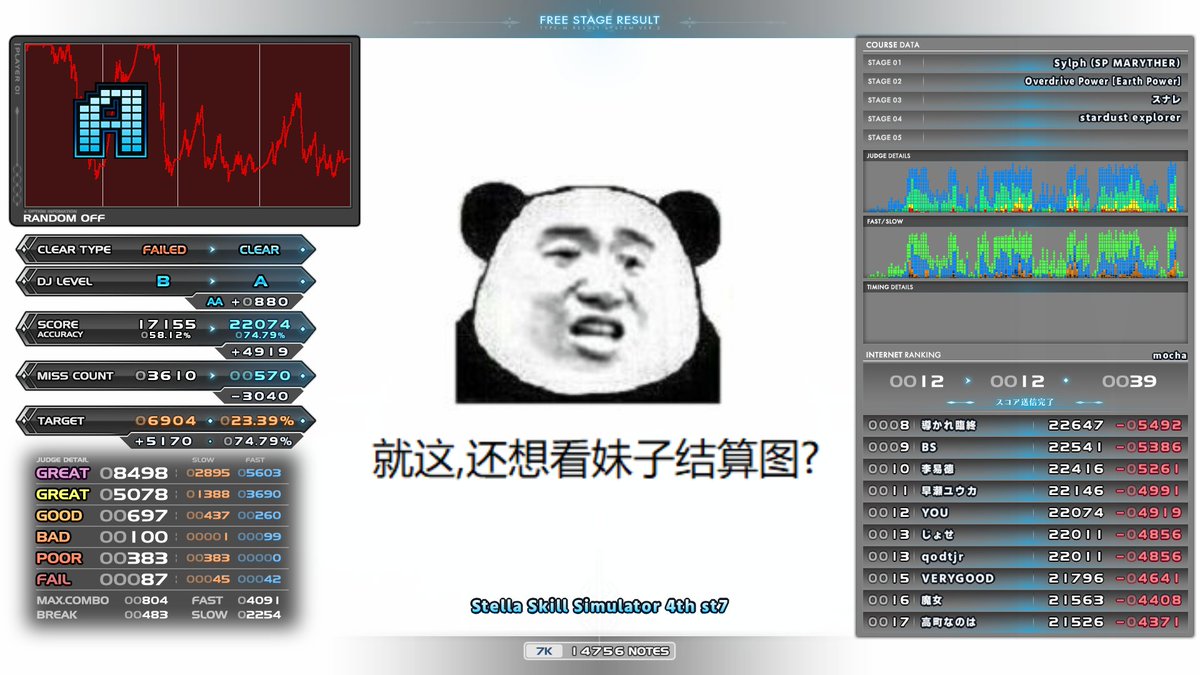
Task: Click the pixelated A rank badge on the gauge graph
Action: [x=110, y=120]
